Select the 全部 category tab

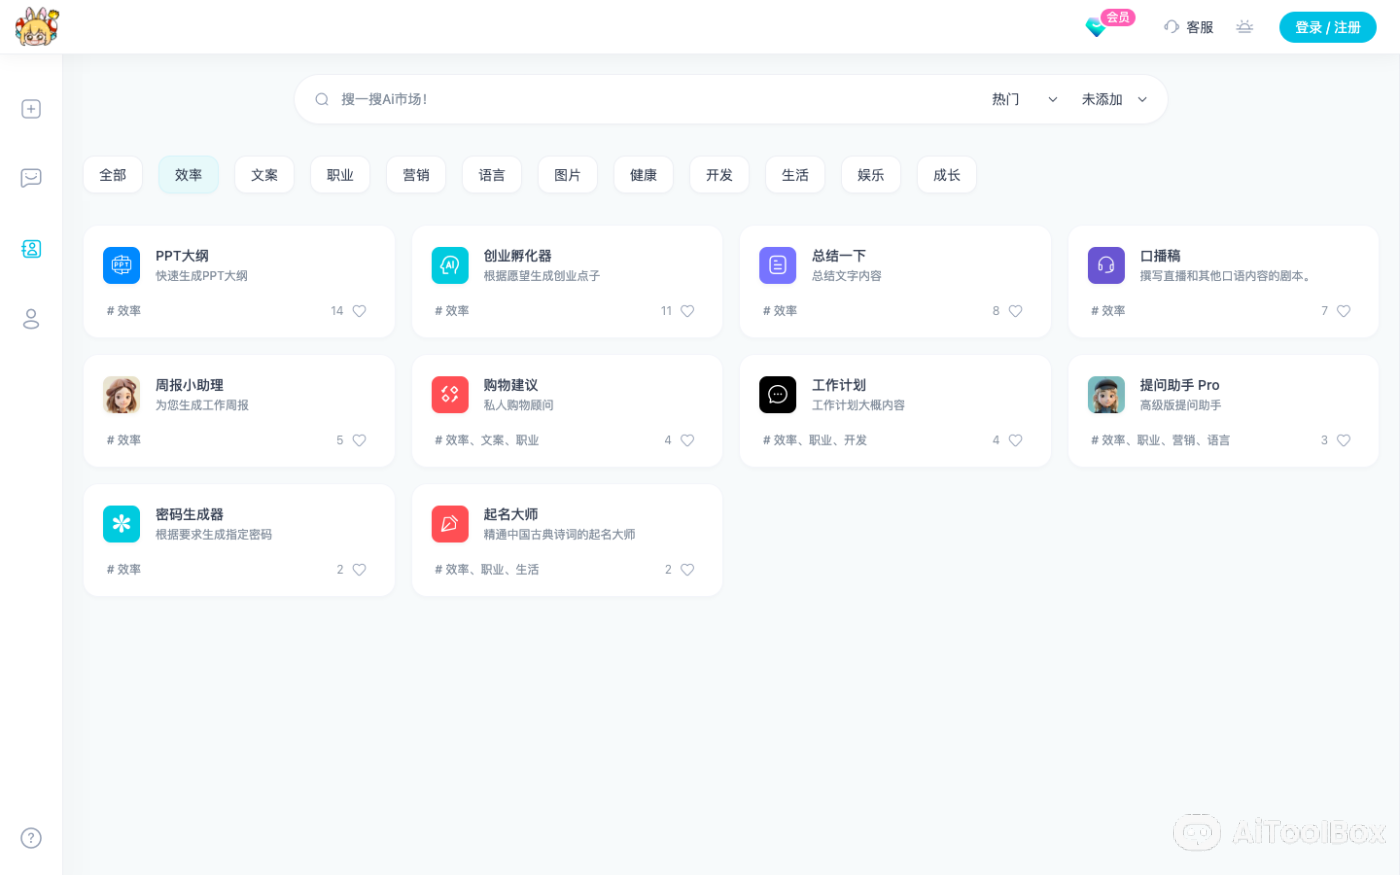pyautogui.click(x=113, y=174)
